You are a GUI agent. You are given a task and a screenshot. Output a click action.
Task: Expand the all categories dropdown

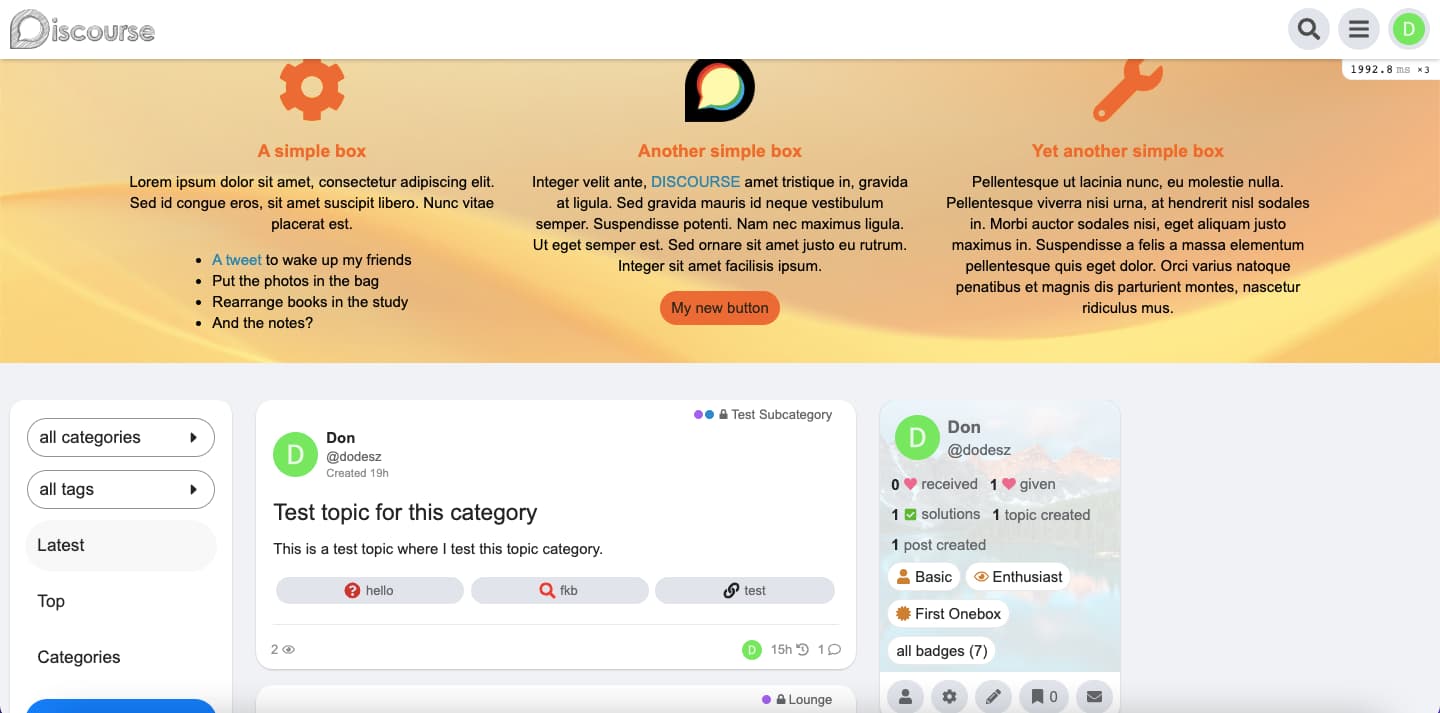pos(121,437)
